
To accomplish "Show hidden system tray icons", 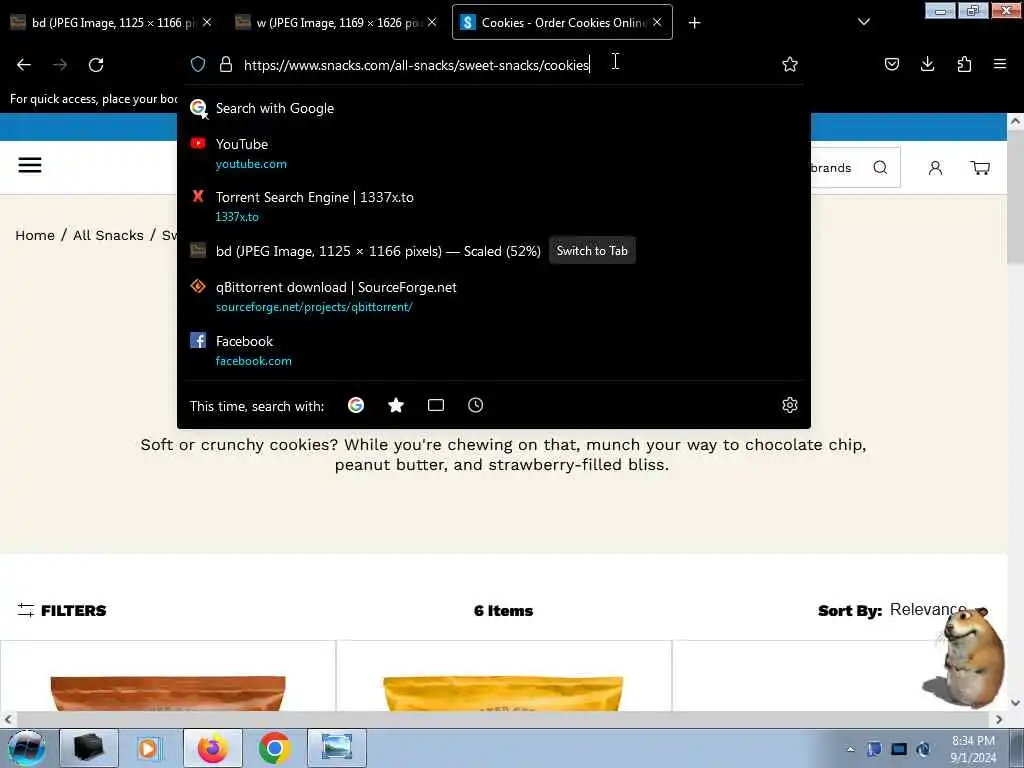I will 850,749.
